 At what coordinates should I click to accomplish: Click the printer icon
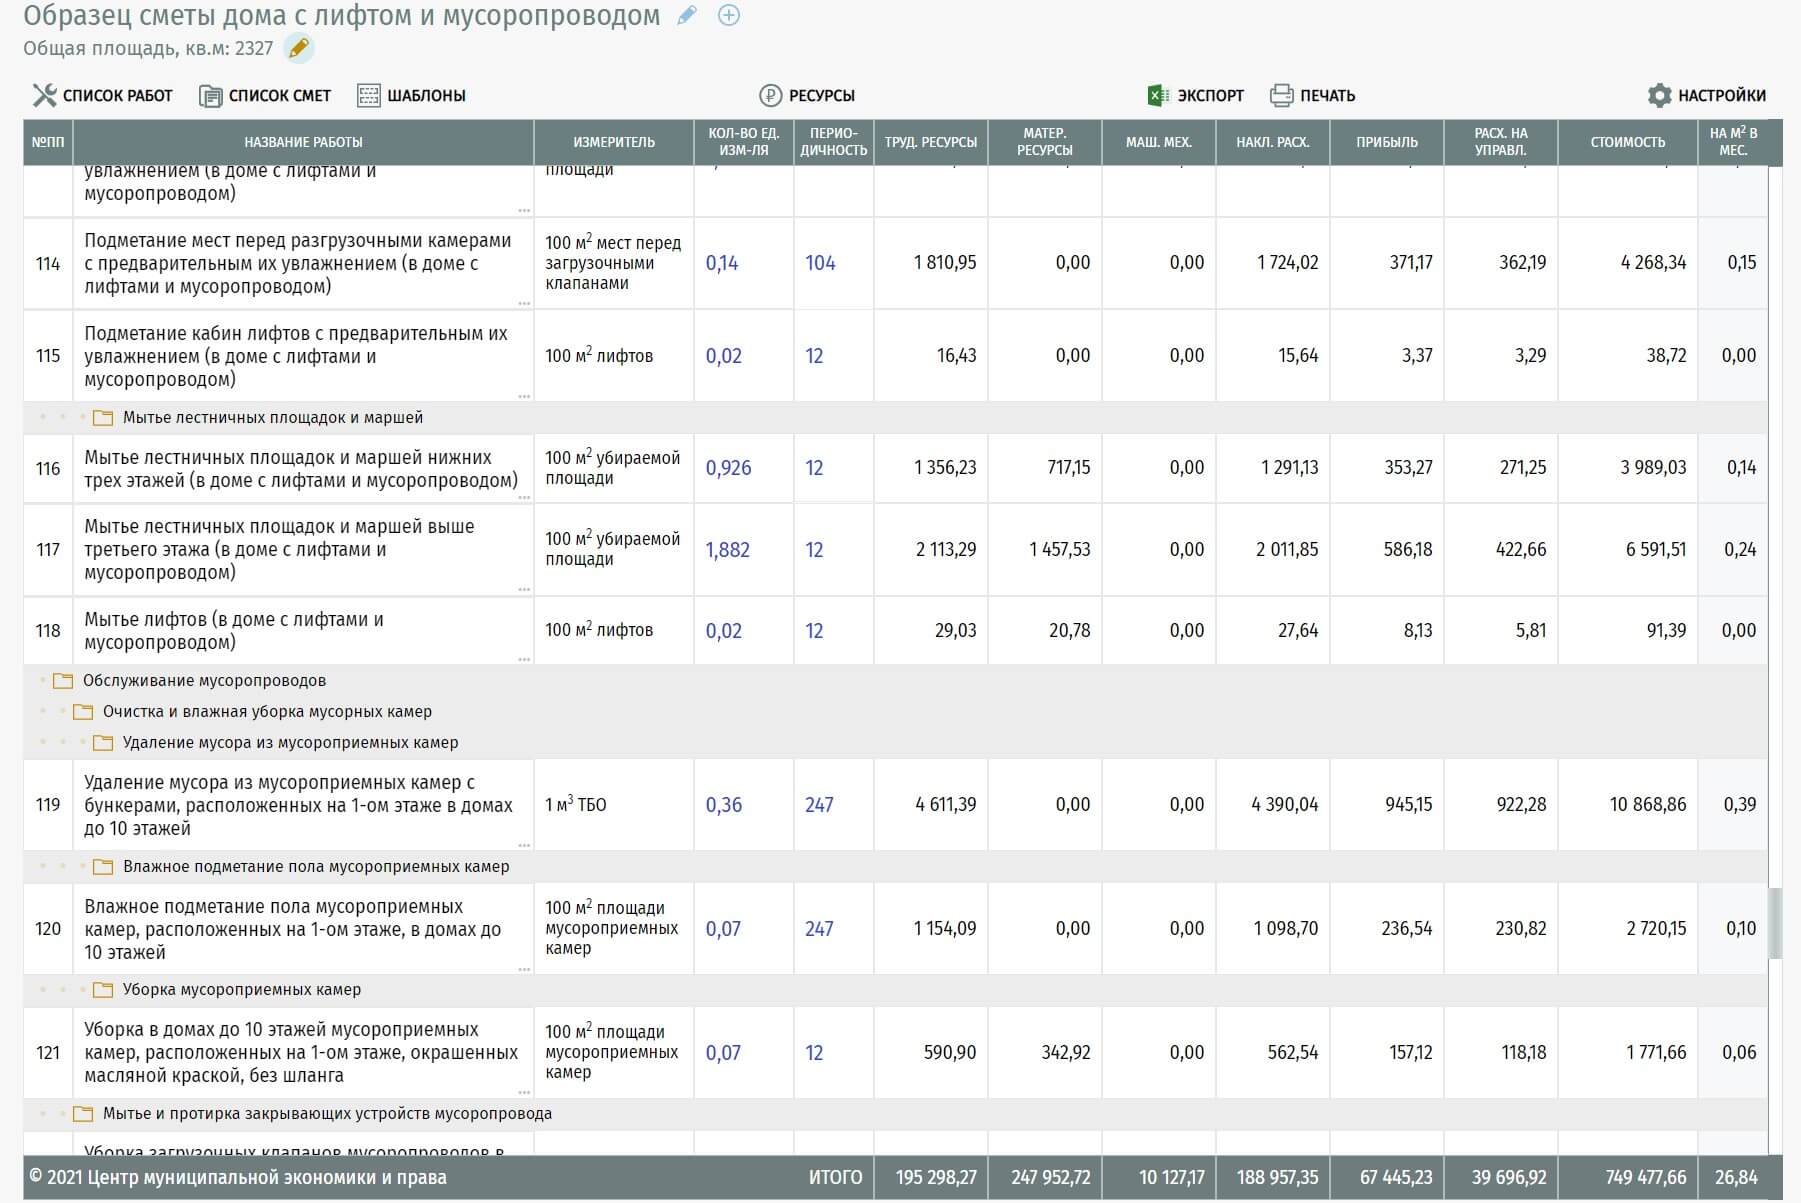pyautogui.click(x=1281, y=96)
